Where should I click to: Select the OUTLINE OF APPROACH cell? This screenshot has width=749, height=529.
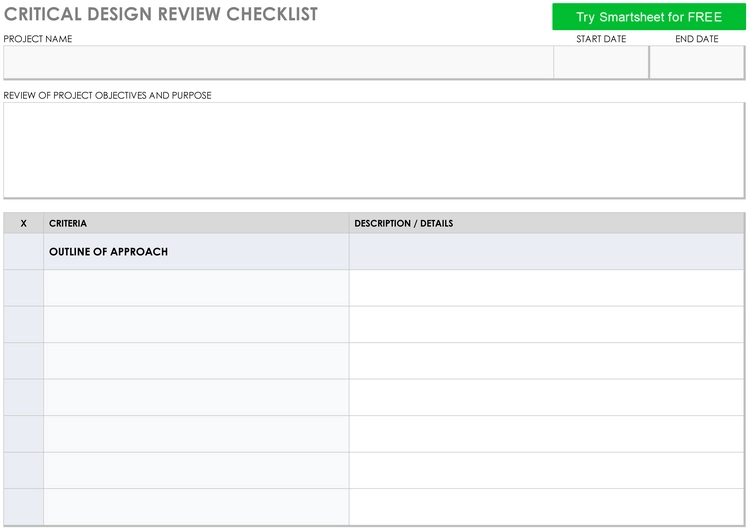click(196, 251)
